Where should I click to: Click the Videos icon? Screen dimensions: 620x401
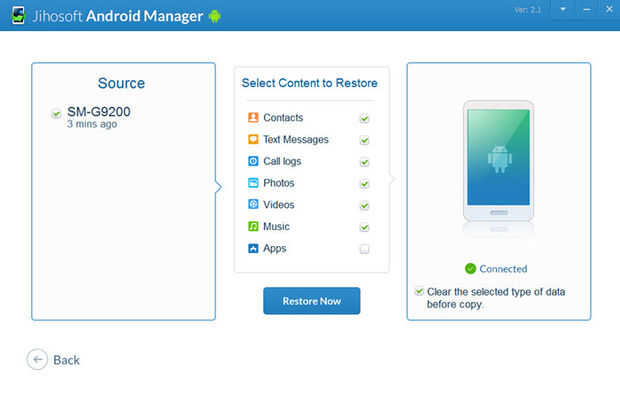point(253,204)
